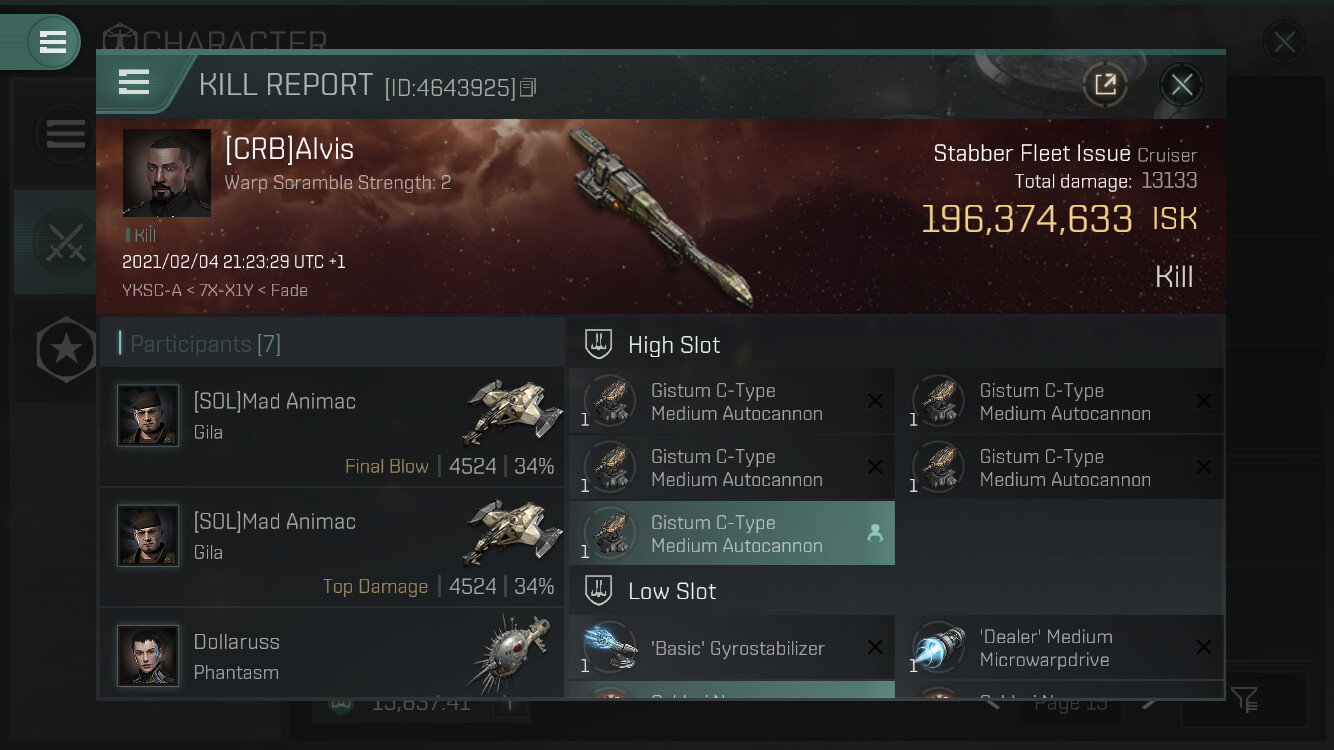Click the Low Slot section icon

coord(598,591)
